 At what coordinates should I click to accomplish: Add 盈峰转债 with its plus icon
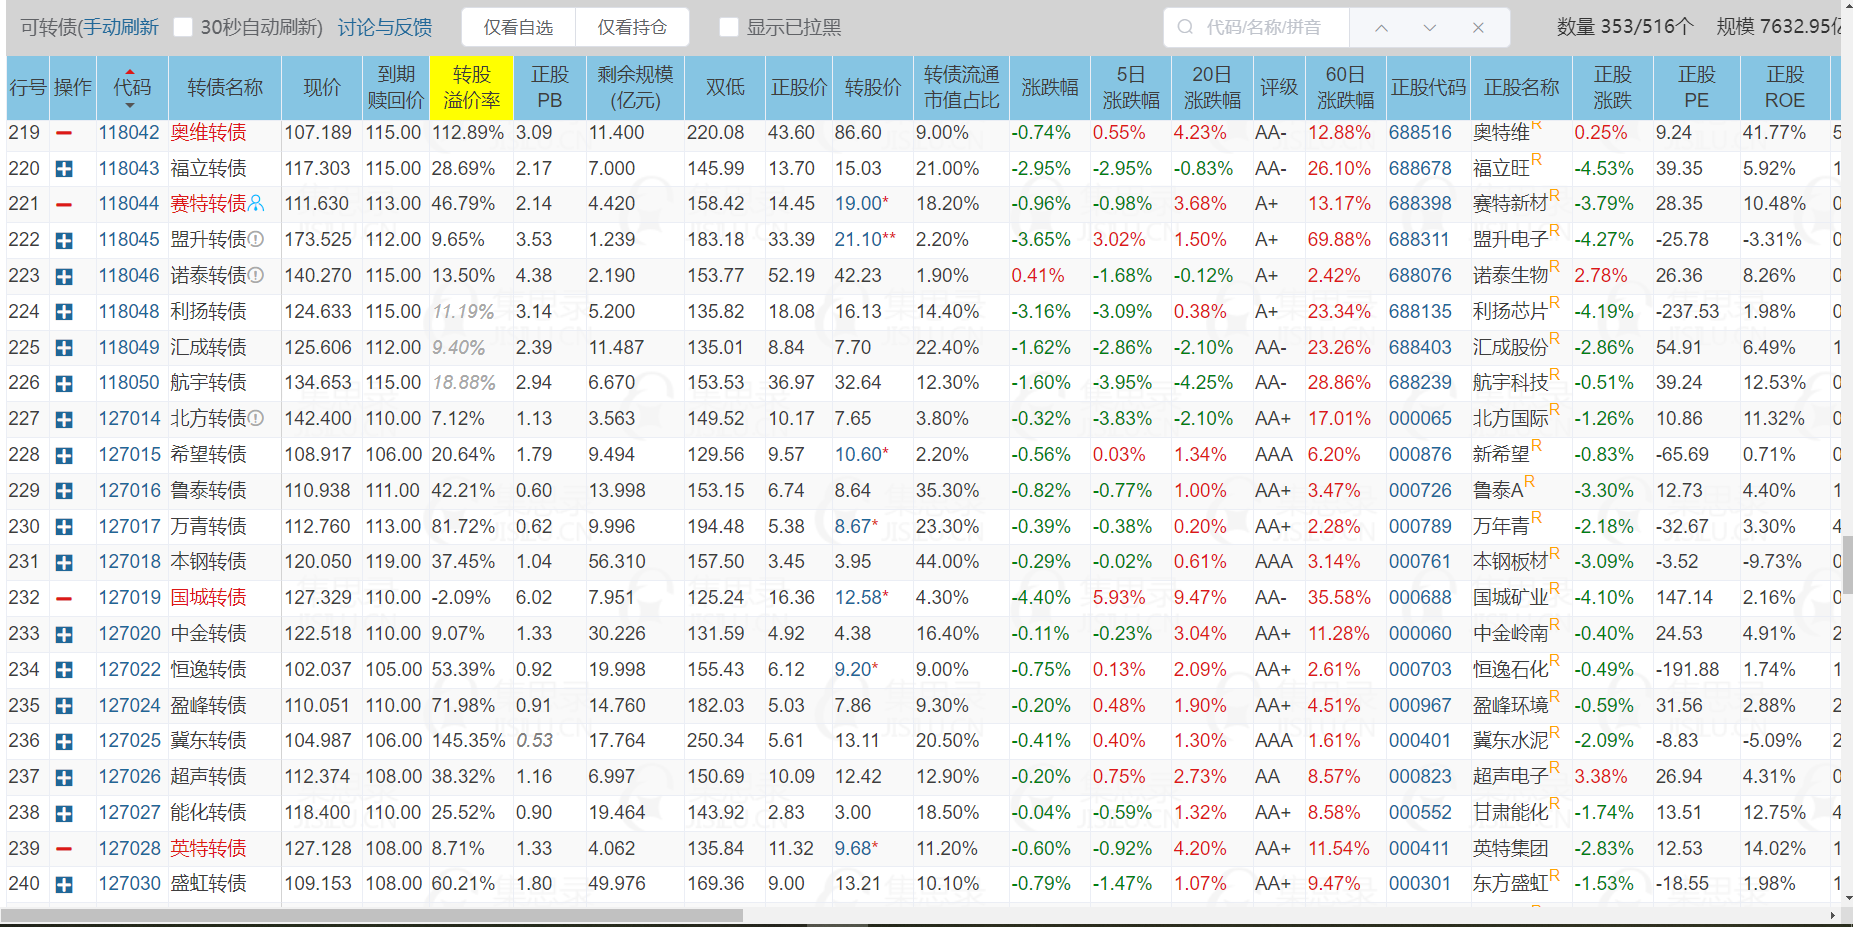[x=64, y=706]
